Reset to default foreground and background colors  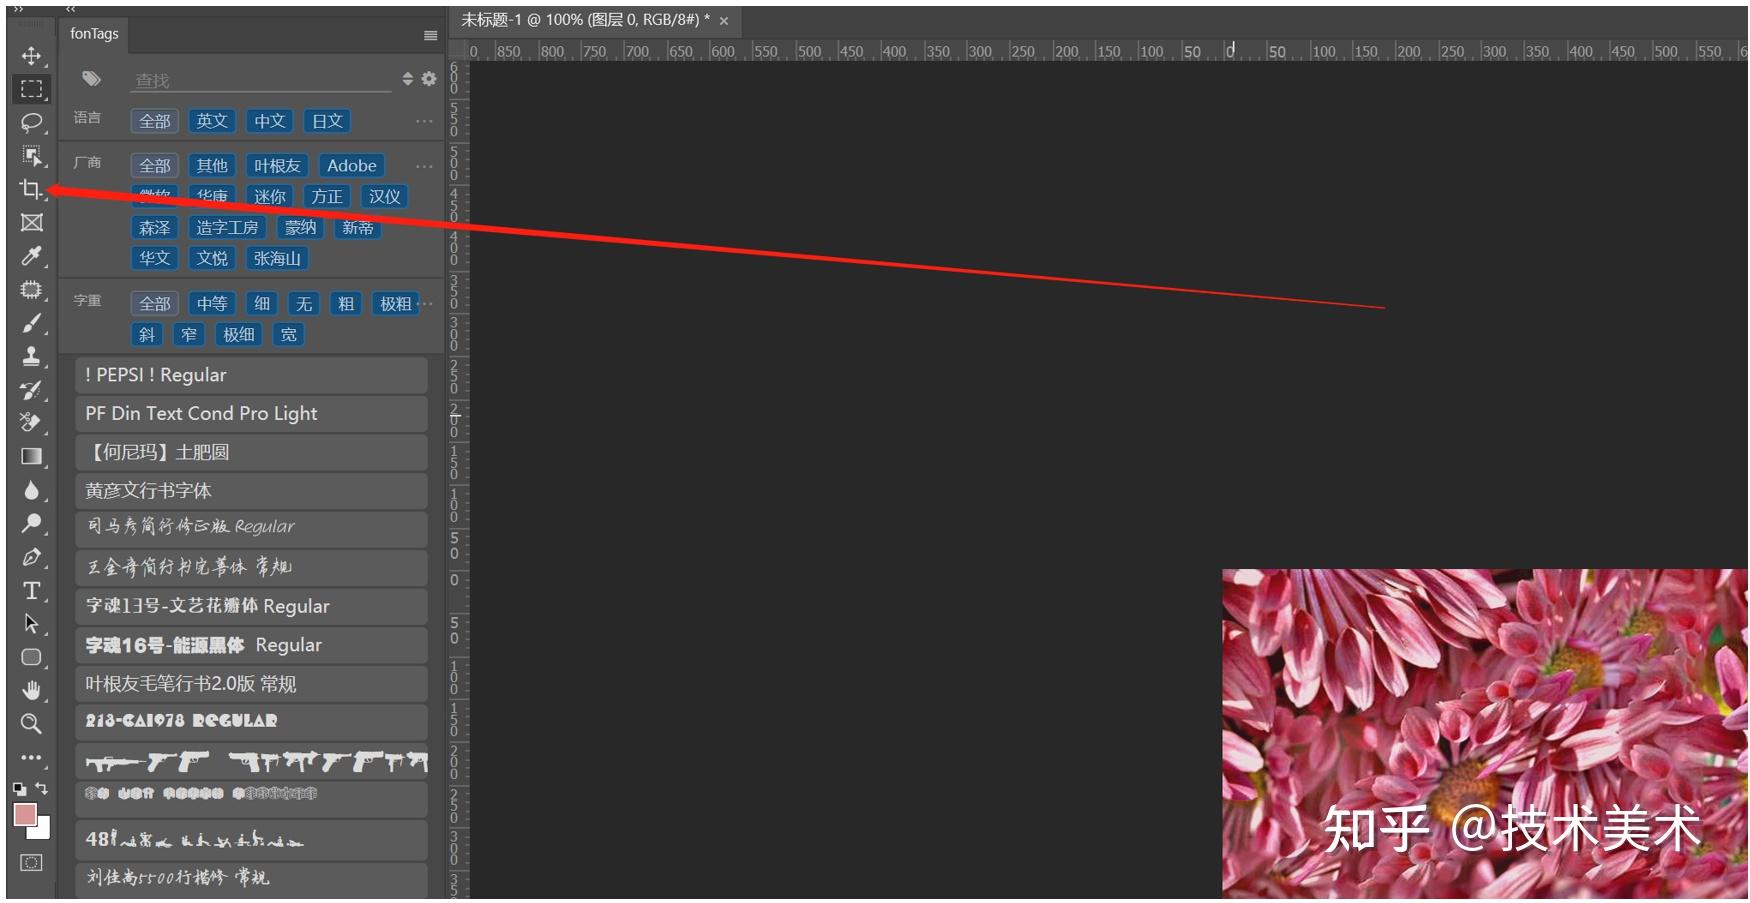pos(19,789)
